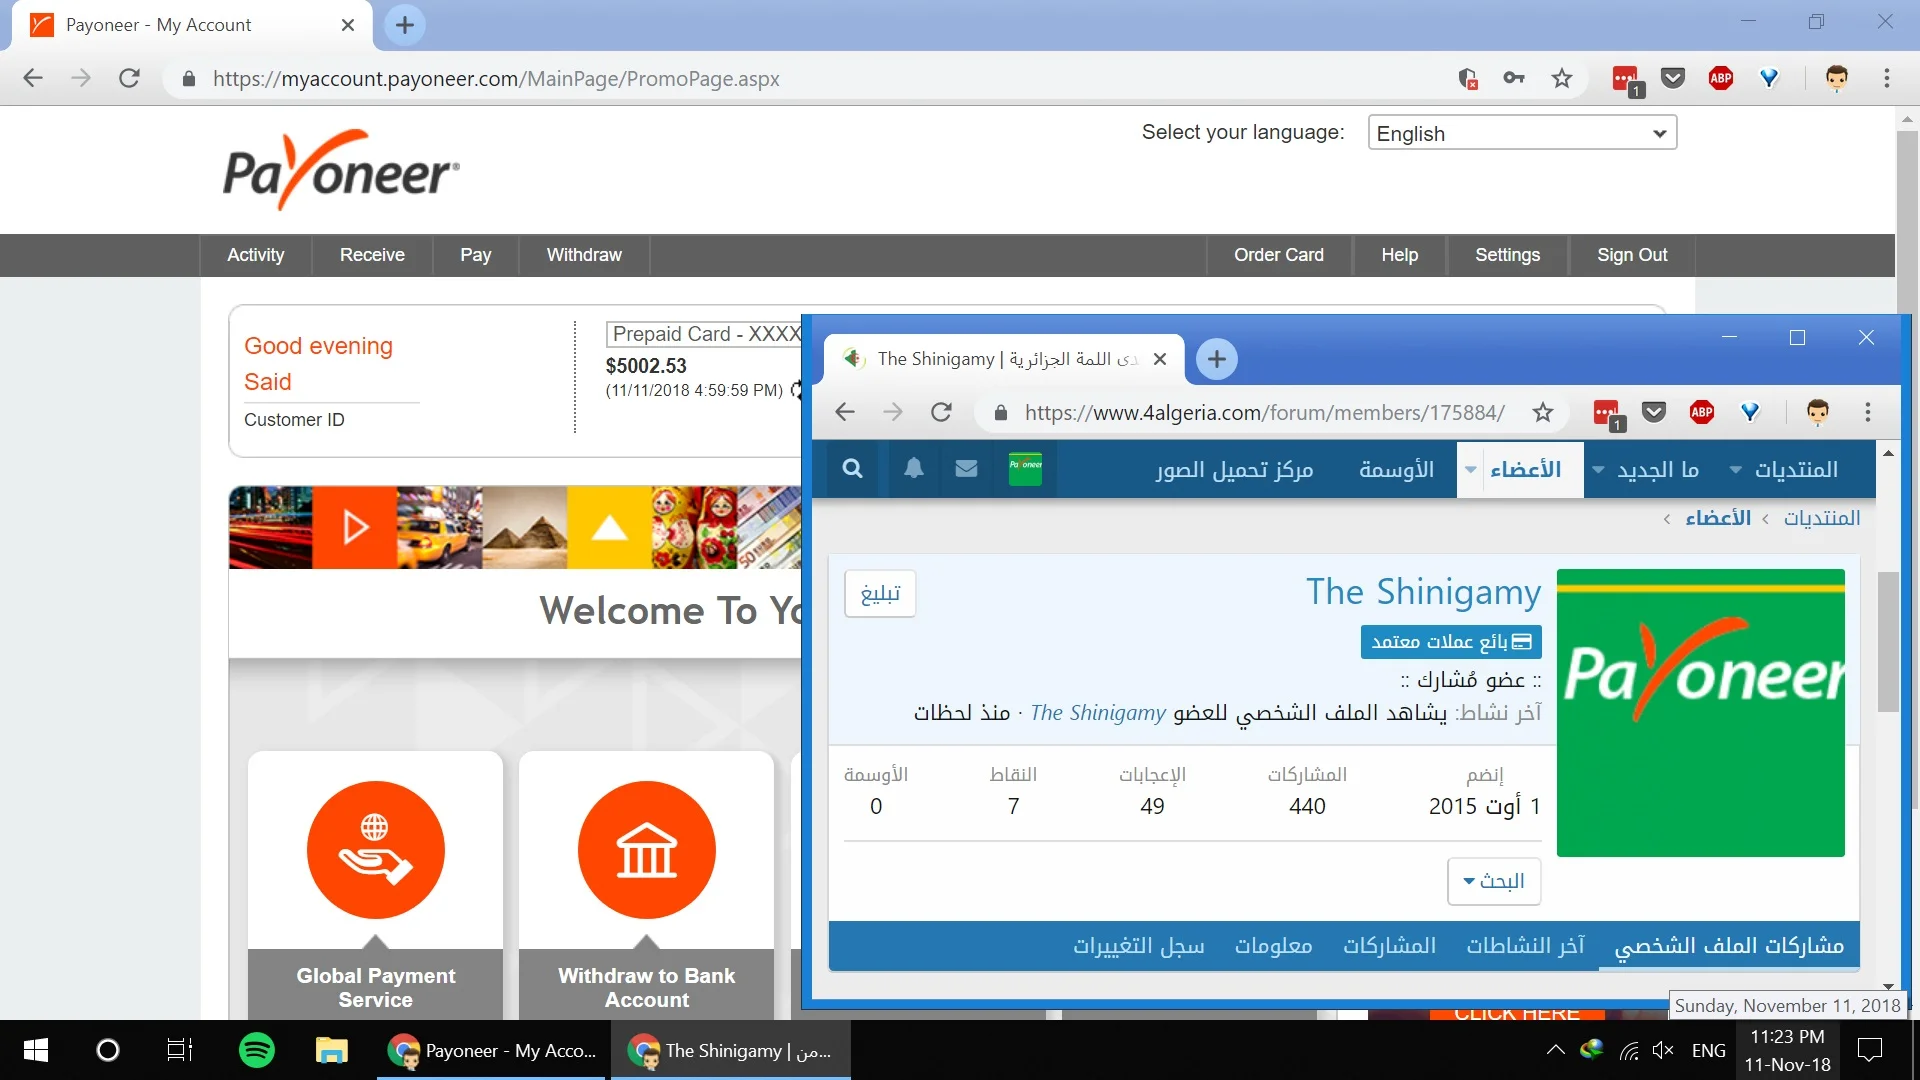Click the Global Payment Service icon

[375, 850]
